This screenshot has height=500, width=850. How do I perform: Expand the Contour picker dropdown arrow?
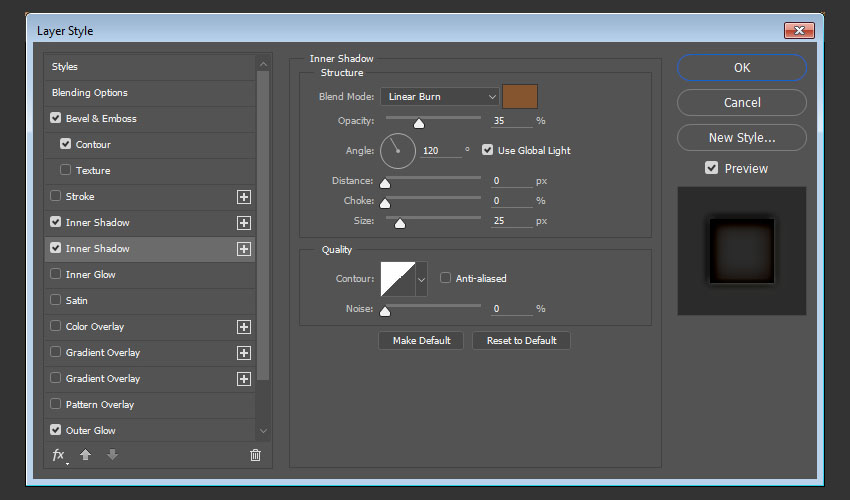click(x=421, y=279)
